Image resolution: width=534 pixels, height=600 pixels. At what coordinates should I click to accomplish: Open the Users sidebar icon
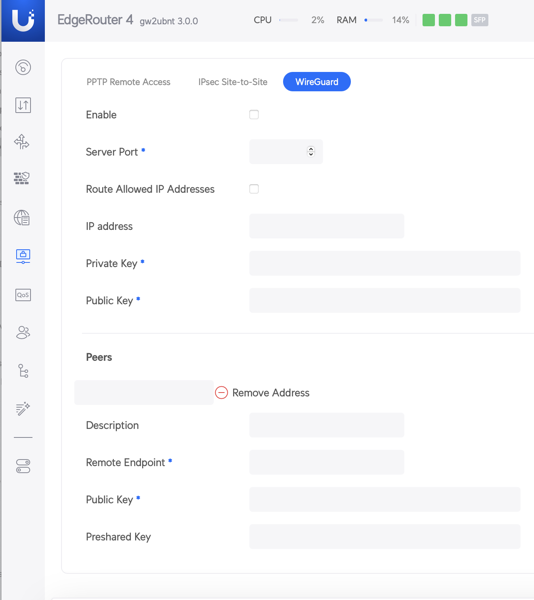[x=23, y=332]
